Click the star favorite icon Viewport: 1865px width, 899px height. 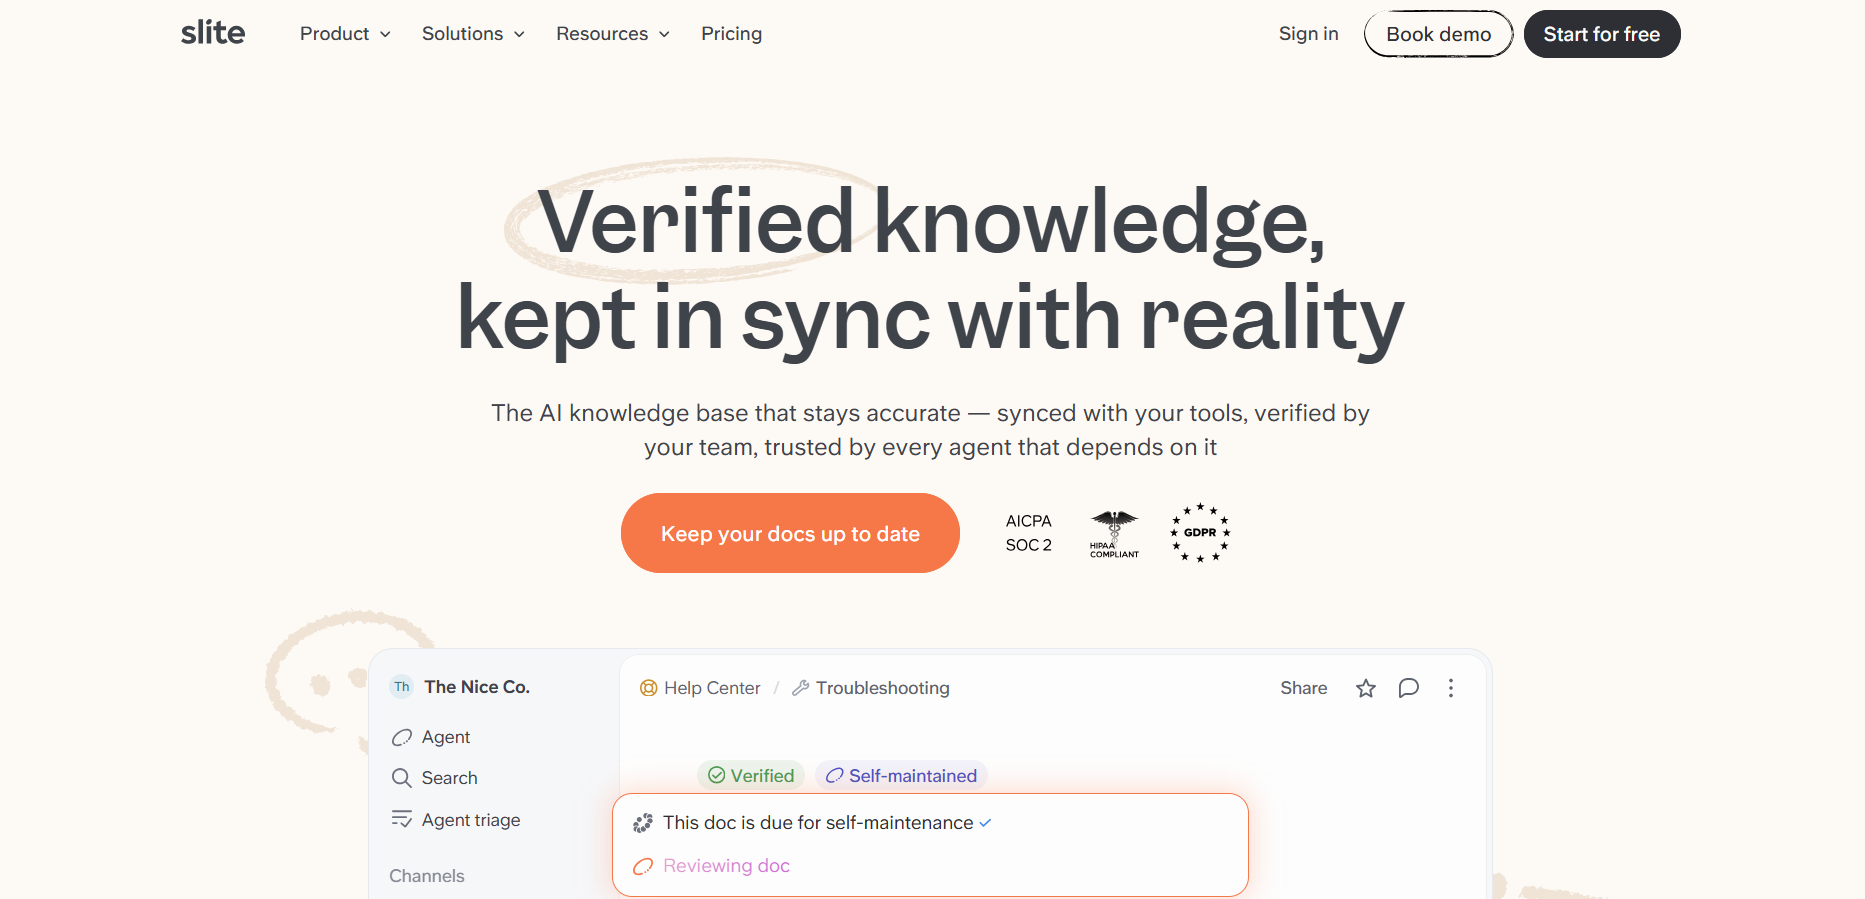coord(1366,688)
